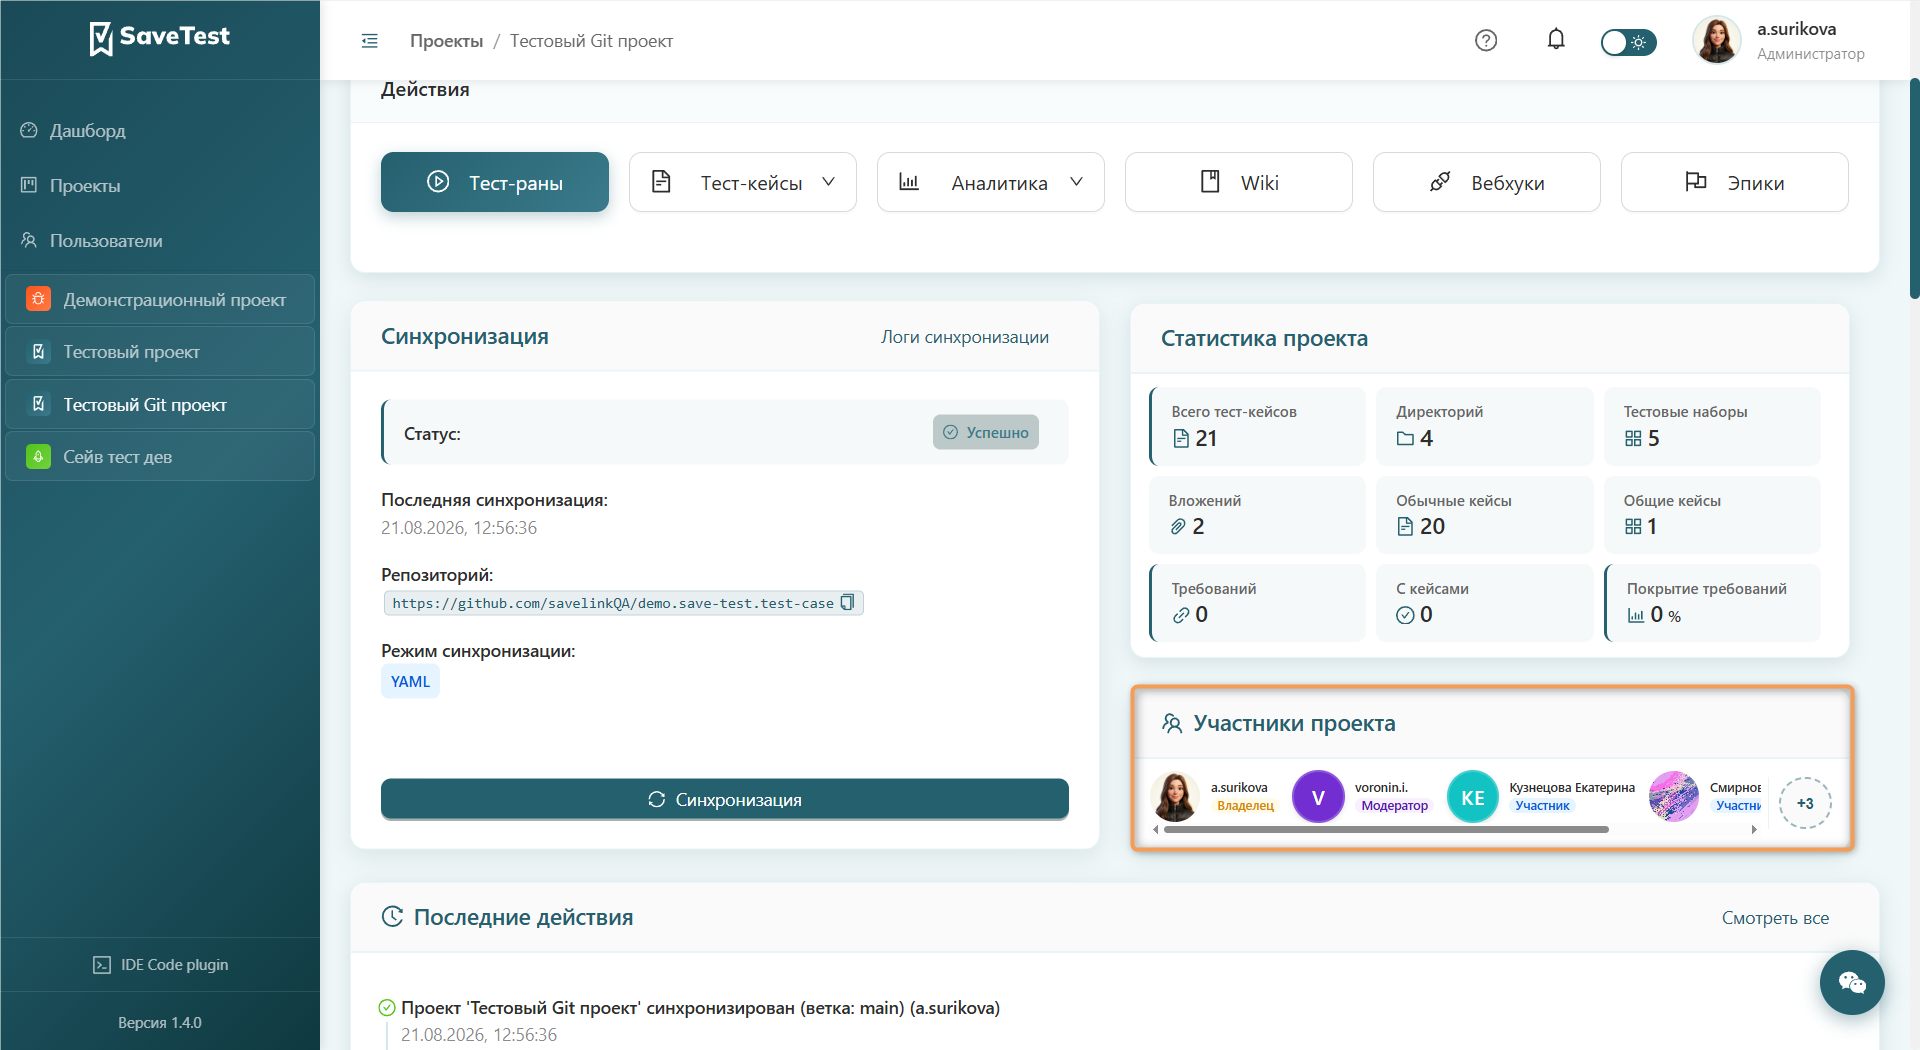Open the IDE Code plugin link
This screenshot has width=1920, height=1050.
click(160, 965)
